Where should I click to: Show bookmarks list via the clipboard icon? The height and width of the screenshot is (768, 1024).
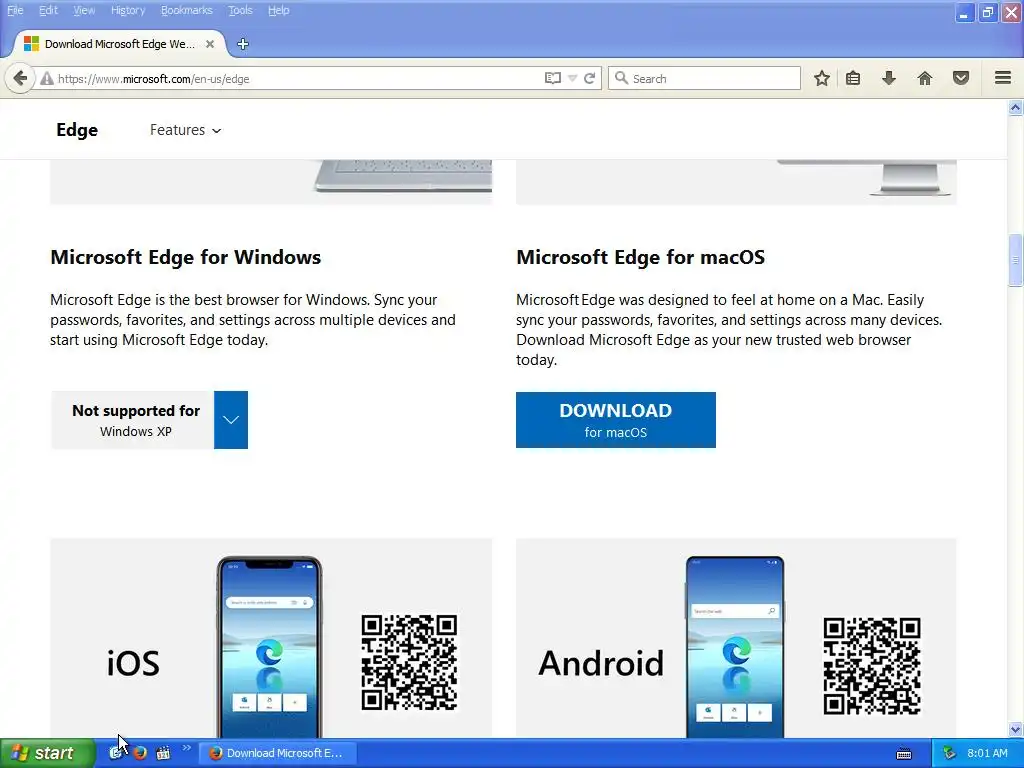pyautogui.click(x=853, y=78)
